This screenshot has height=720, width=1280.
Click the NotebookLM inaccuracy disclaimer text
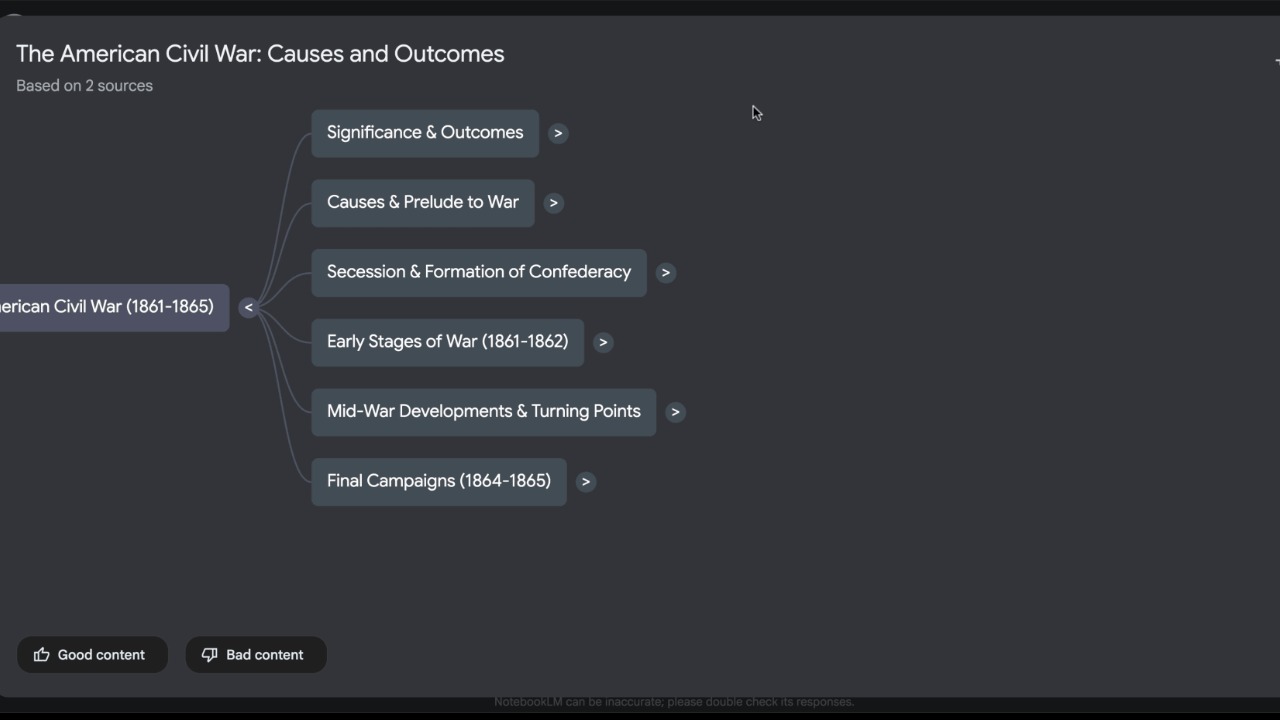tap(674, 702)
